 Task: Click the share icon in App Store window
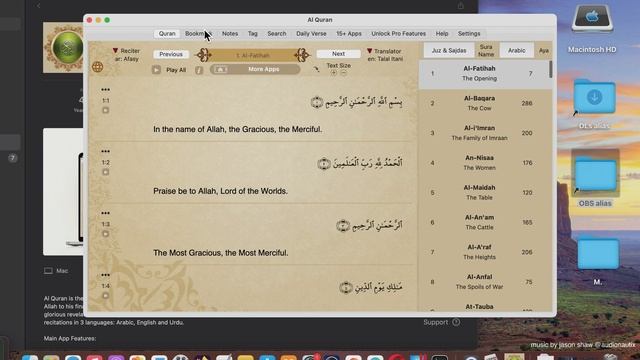[x=460, y=5]
